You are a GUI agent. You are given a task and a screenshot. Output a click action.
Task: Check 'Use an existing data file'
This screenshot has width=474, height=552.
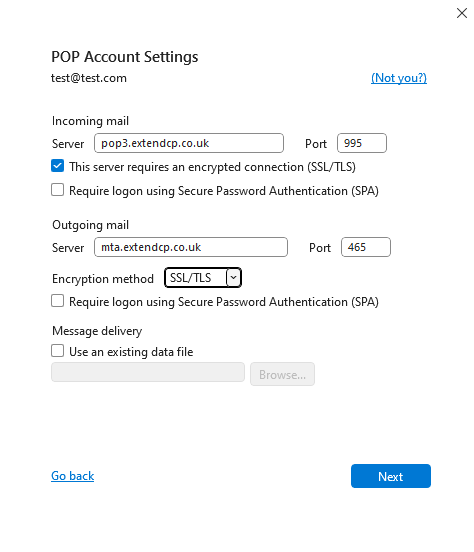(57, 351)
